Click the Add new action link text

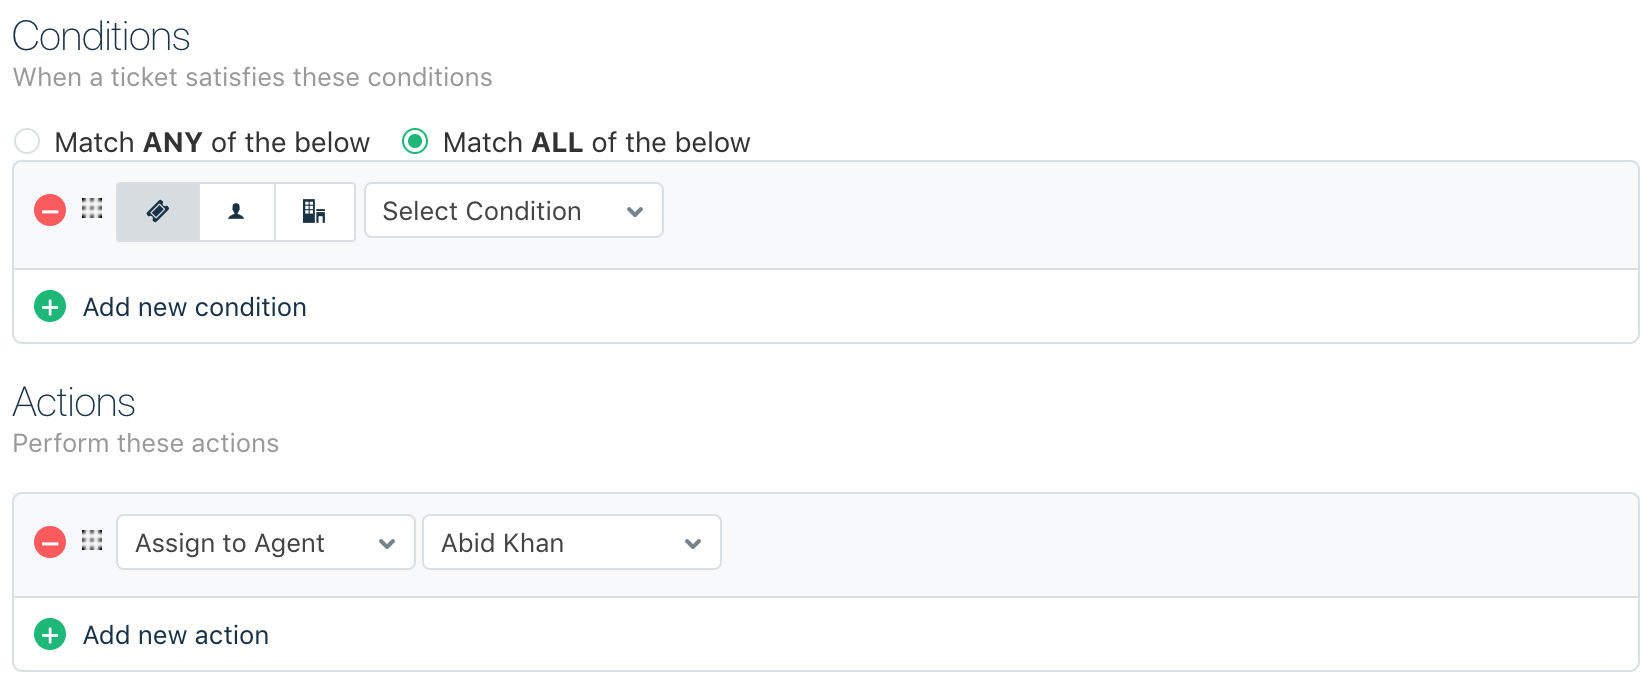click(x=176, y=635)
